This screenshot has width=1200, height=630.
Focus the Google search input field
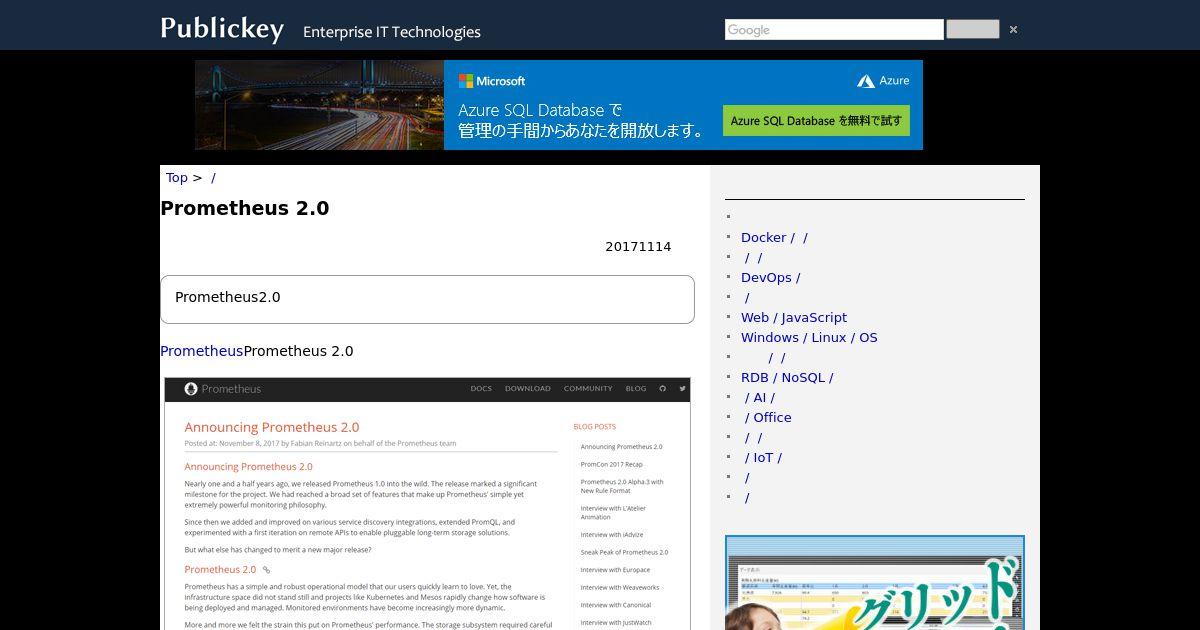pyautogui.click(x=834, y=30)
